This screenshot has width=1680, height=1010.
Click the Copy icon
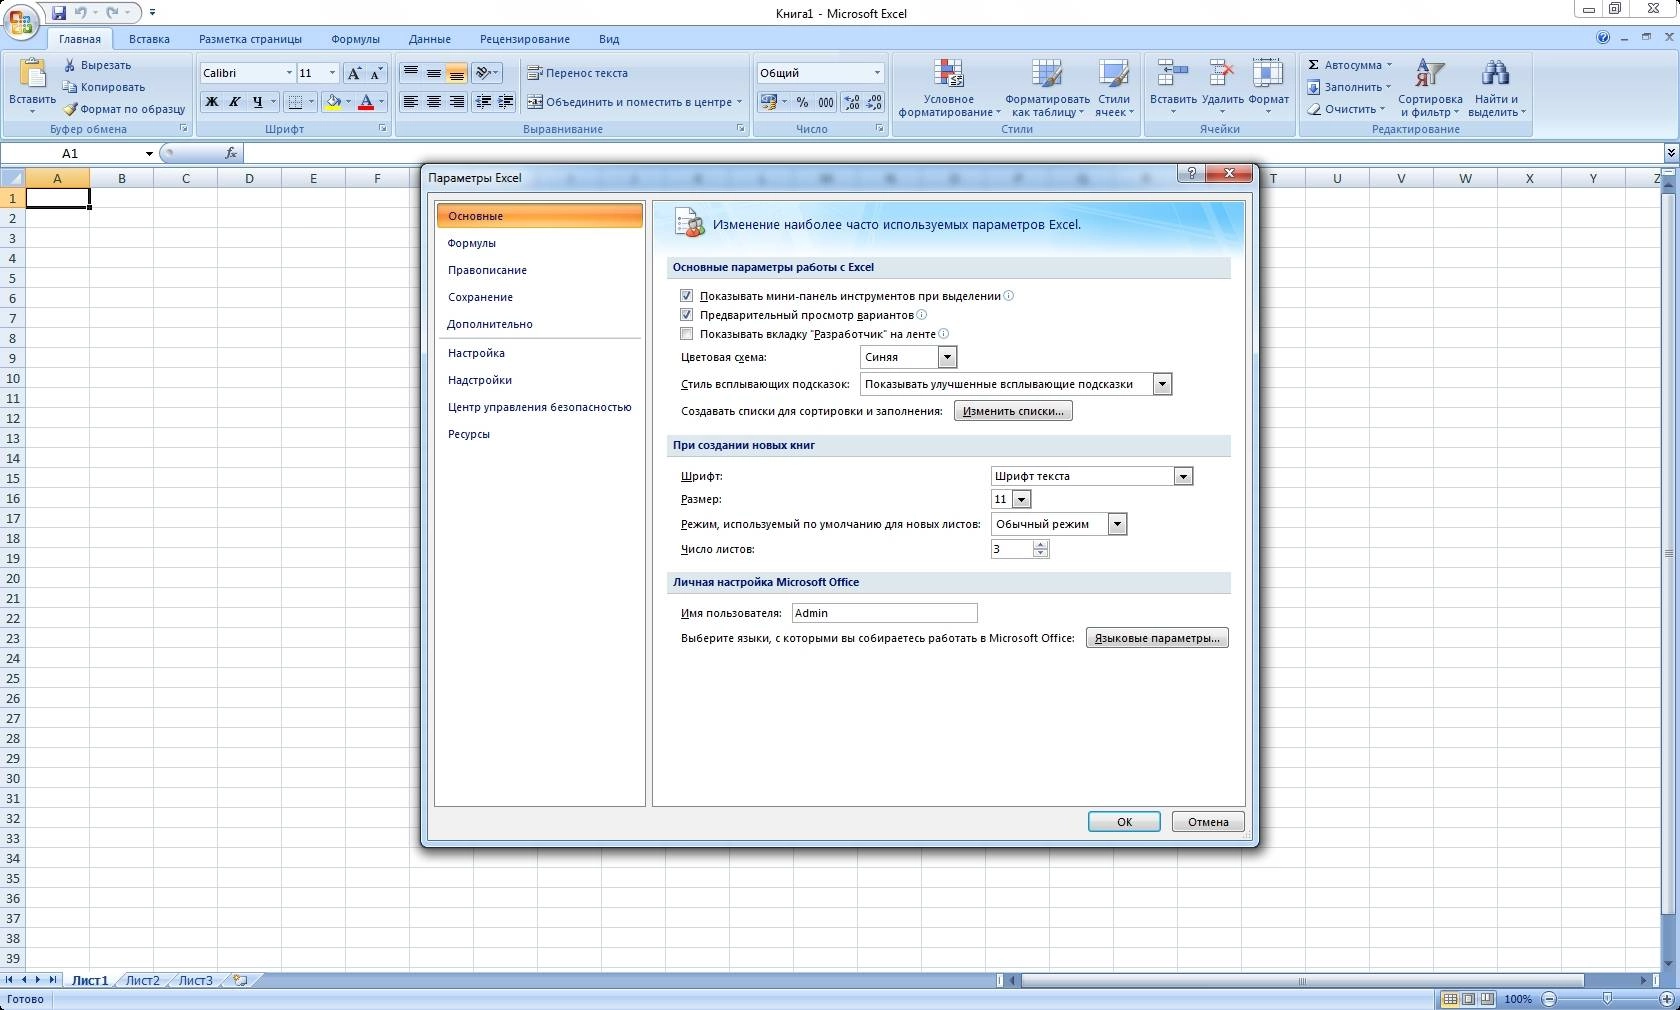70,87
